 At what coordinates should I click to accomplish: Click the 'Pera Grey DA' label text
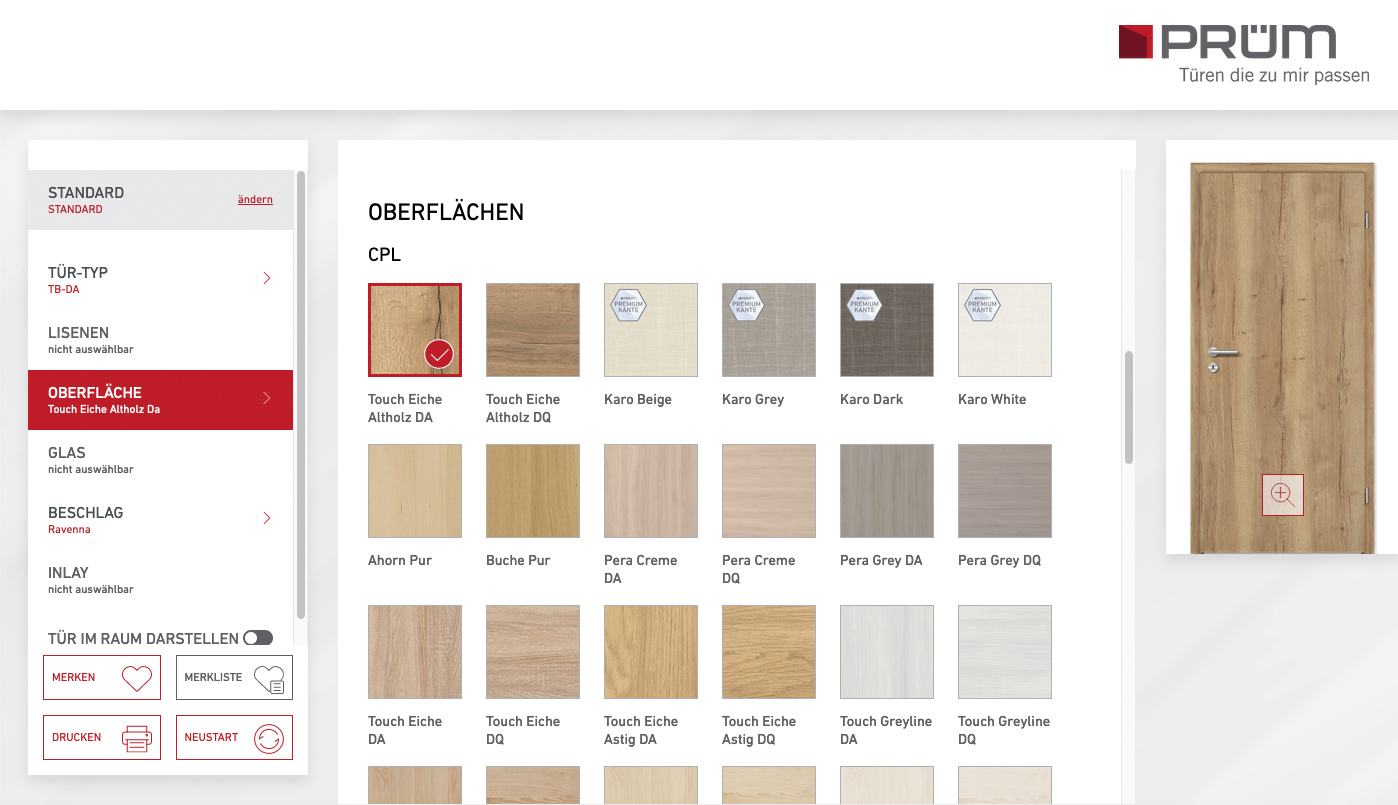click(881, 560)
